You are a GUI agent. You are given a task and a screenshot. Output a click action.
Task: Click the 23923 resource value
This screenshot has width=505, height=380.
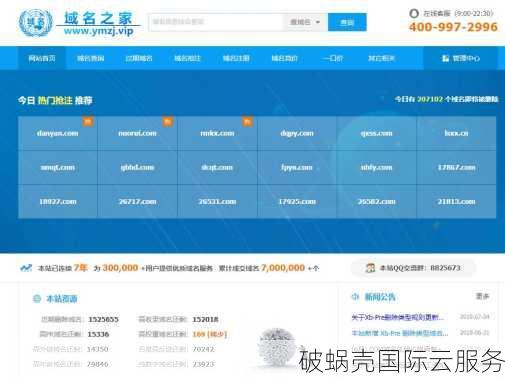(x=203, y=364)
